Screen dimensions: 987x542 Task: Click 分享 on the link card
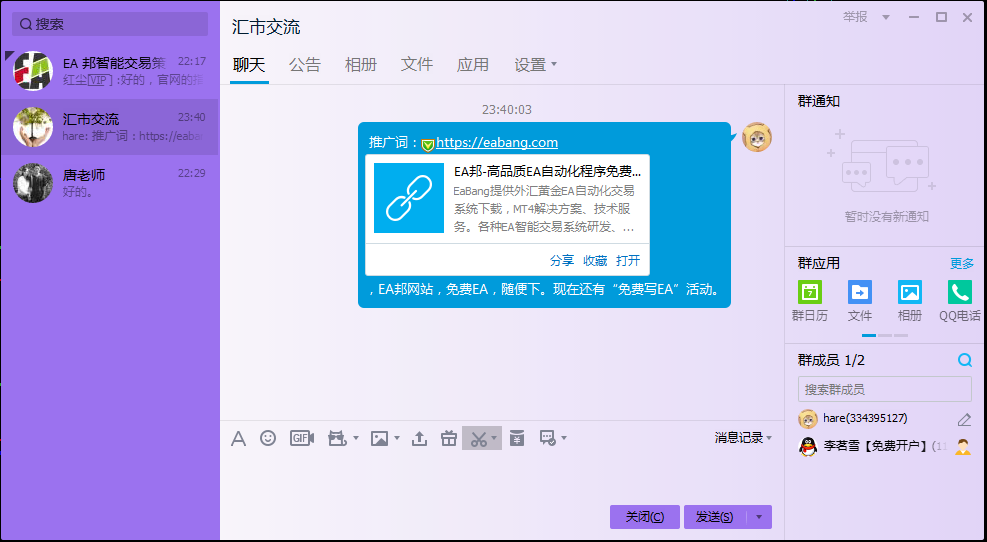pyautogui.click(x=561, y=261)
